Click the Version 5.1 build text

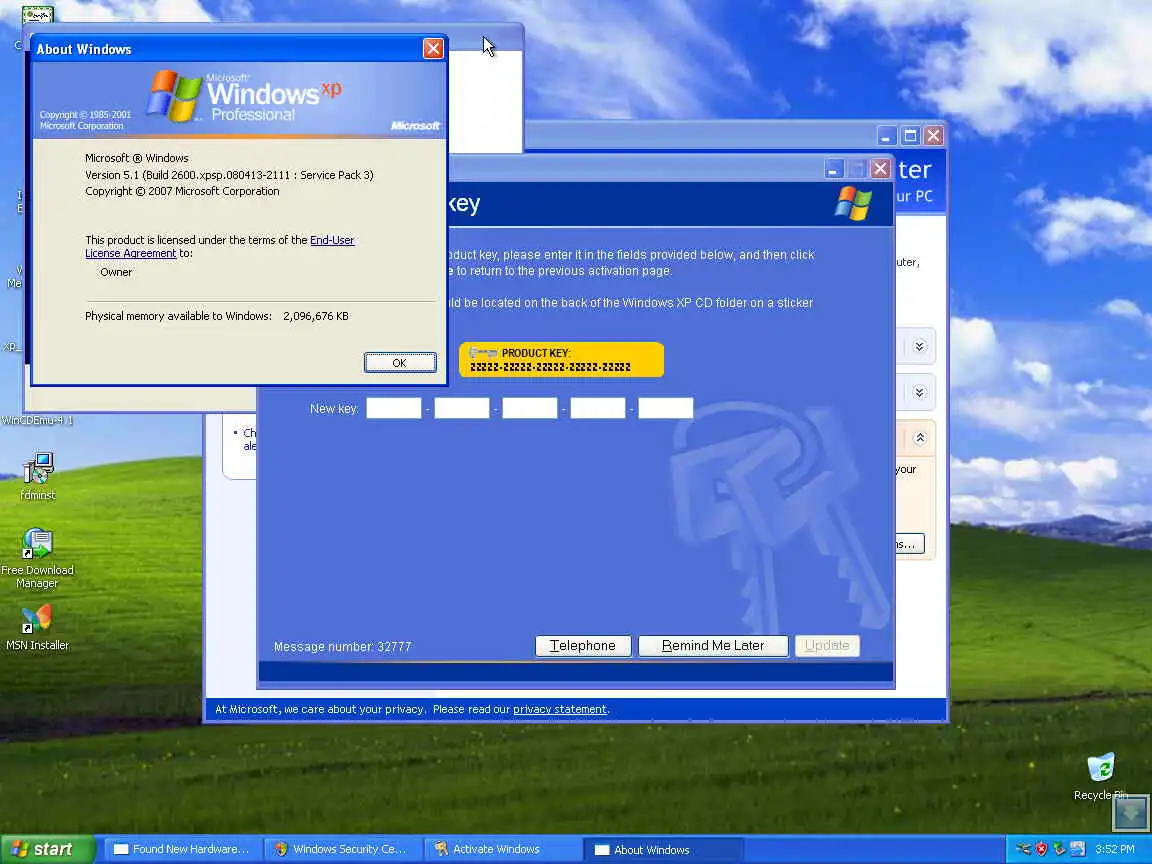(229, 175)
